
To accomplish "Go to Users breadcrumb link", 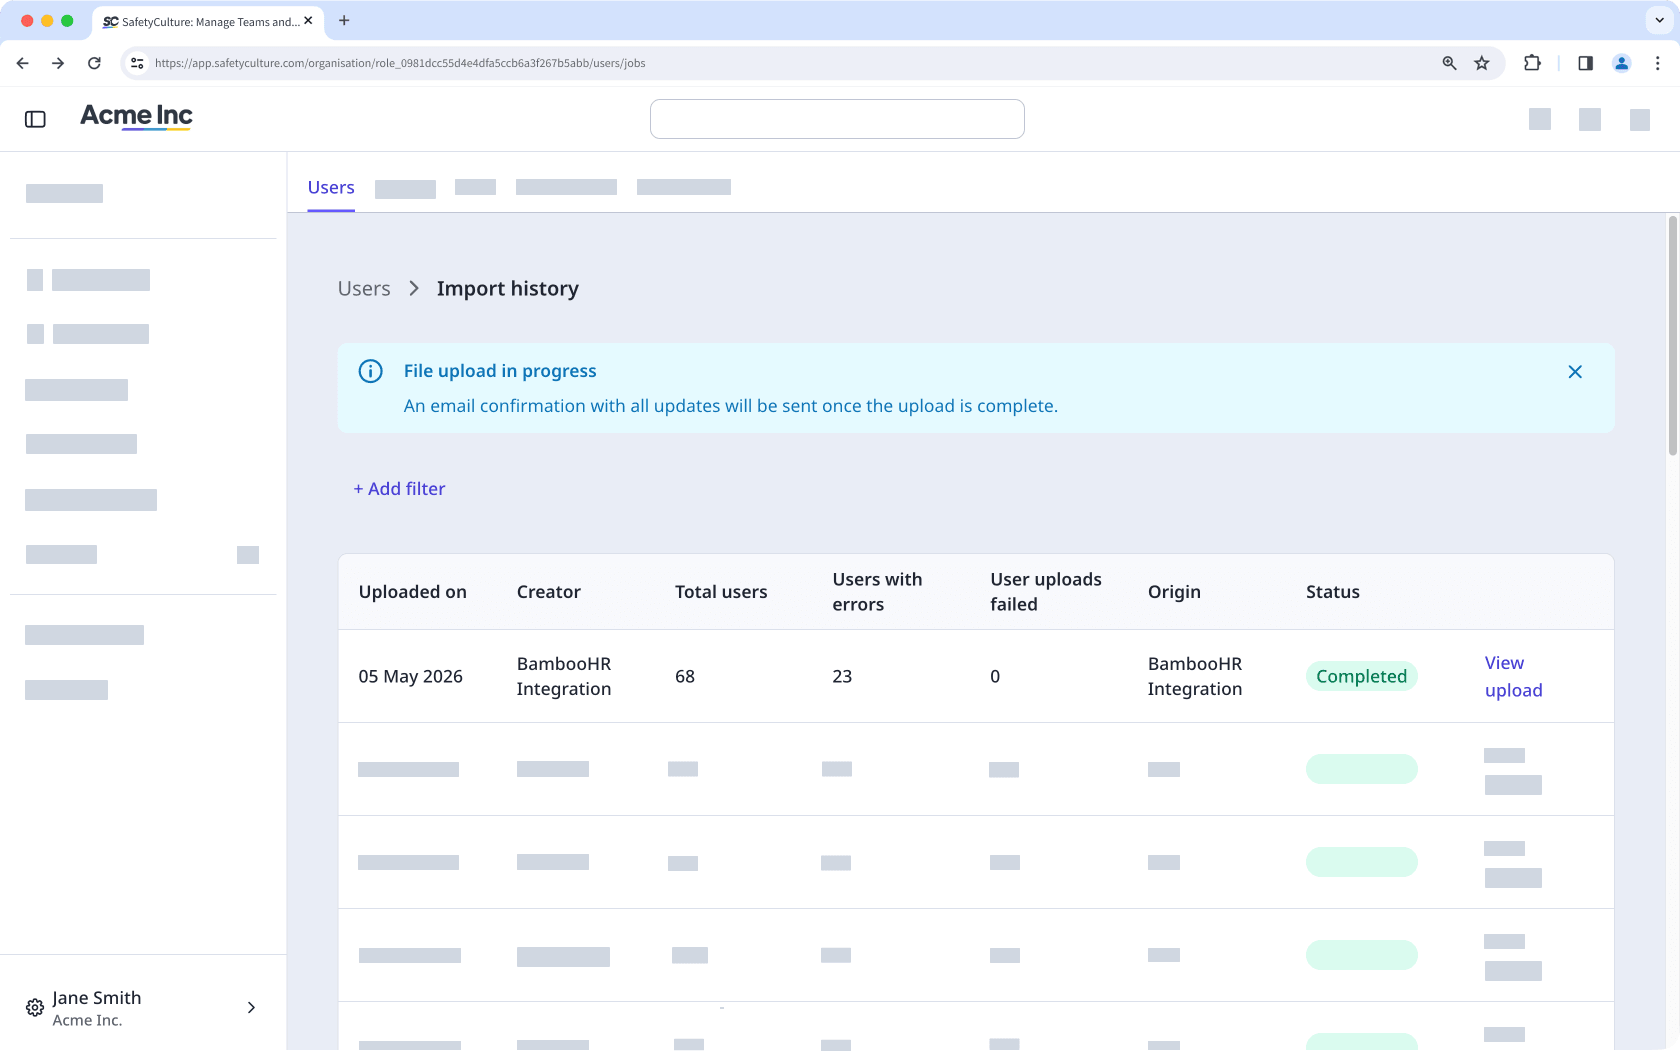I will [x=364, y=289].
